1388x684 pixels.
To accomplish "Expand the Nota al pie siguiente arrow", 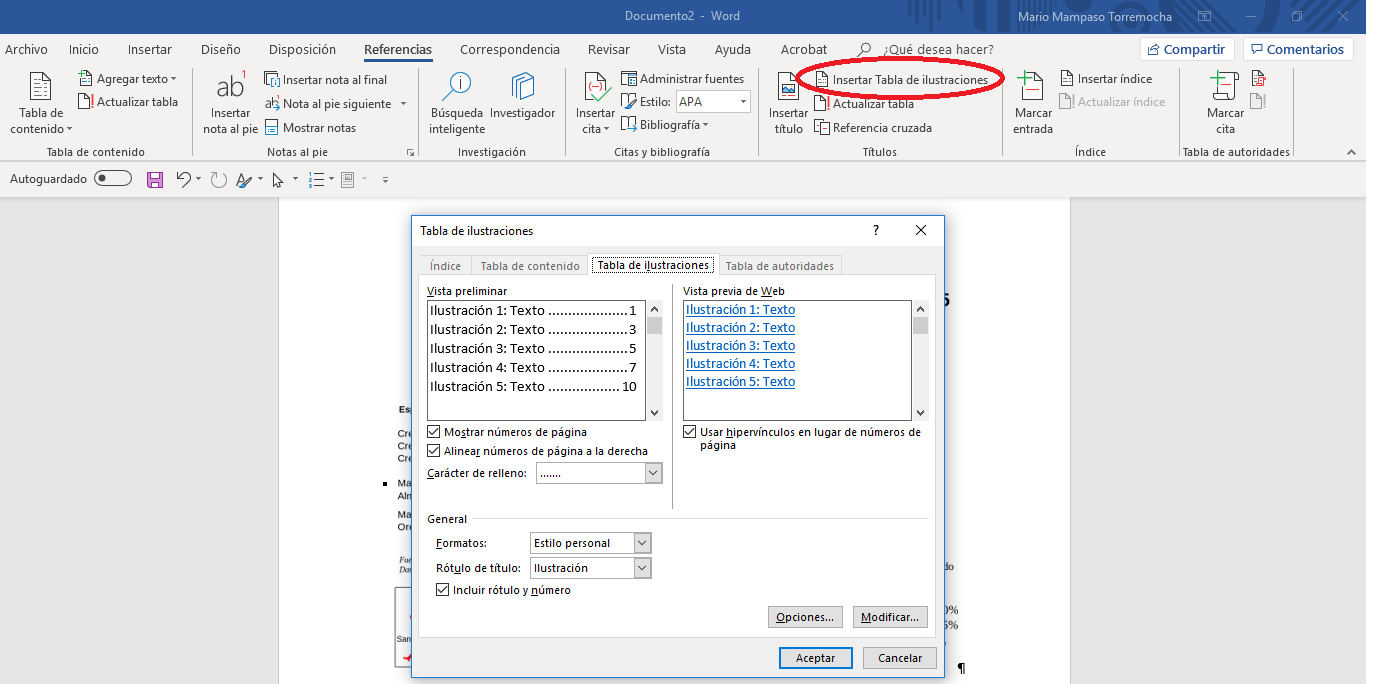I will point(403,104).
